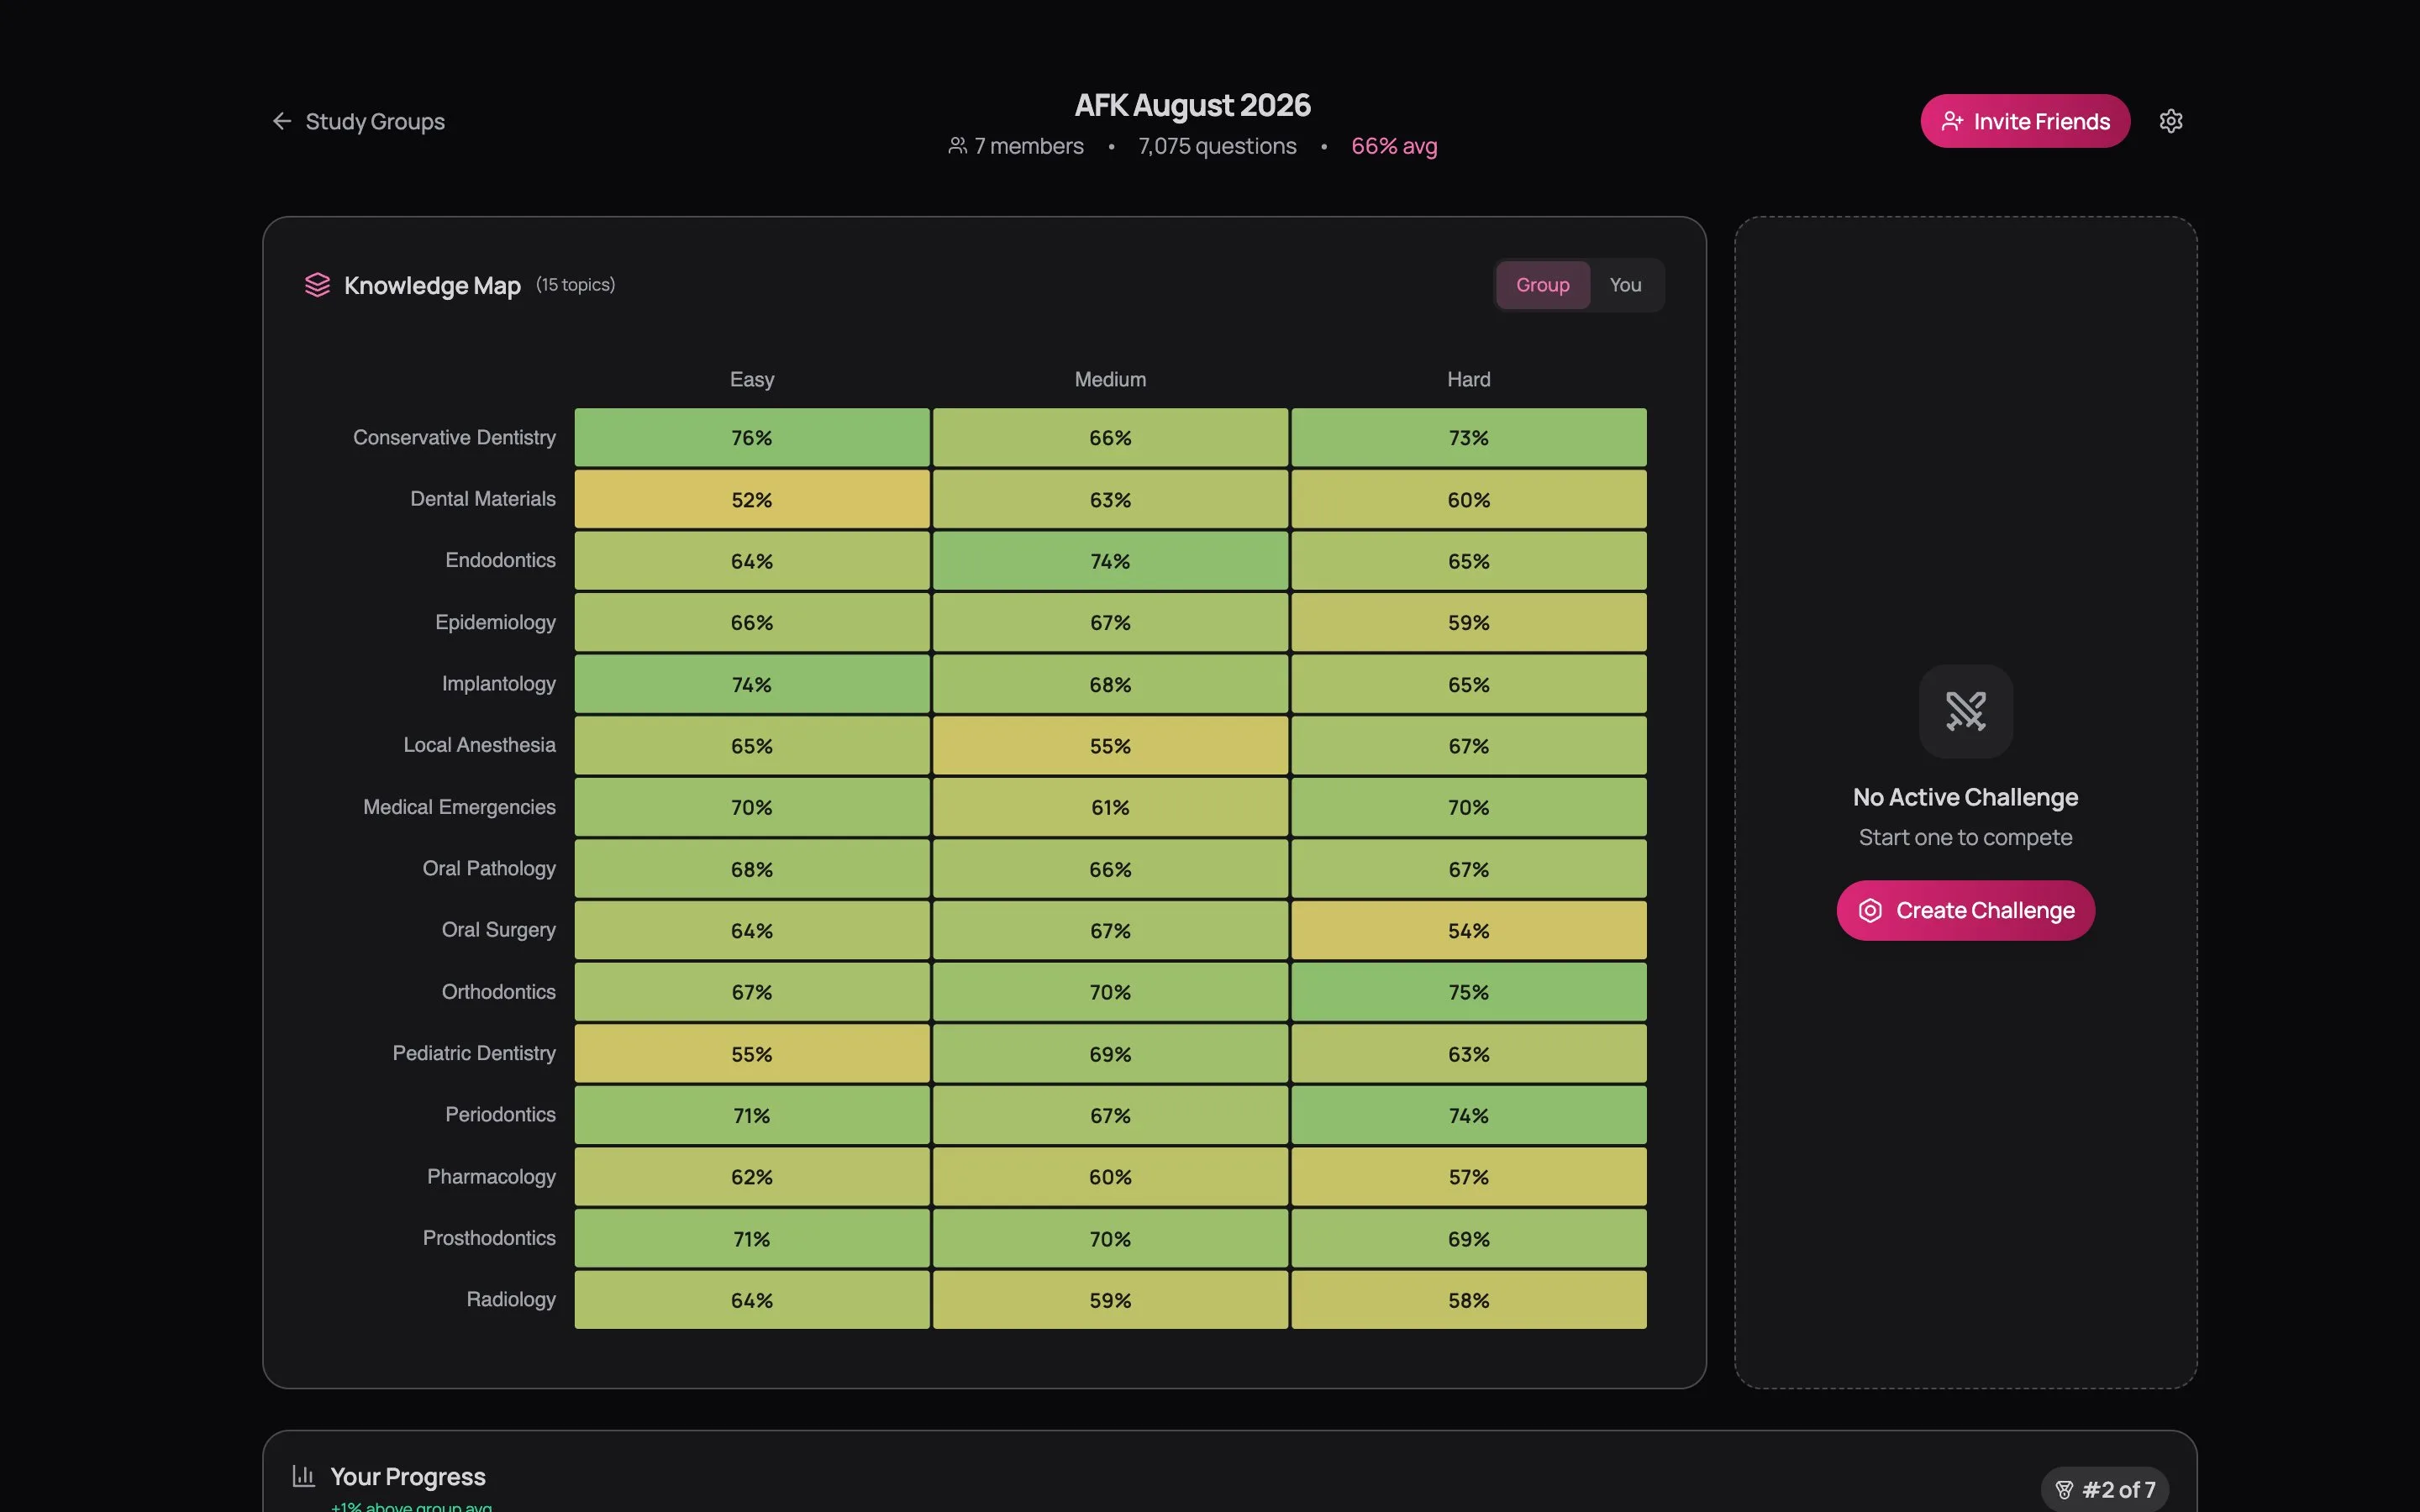Click the target icon inside Create Challenge
Screen dimensions: 2420x1512
(1871, 910)
